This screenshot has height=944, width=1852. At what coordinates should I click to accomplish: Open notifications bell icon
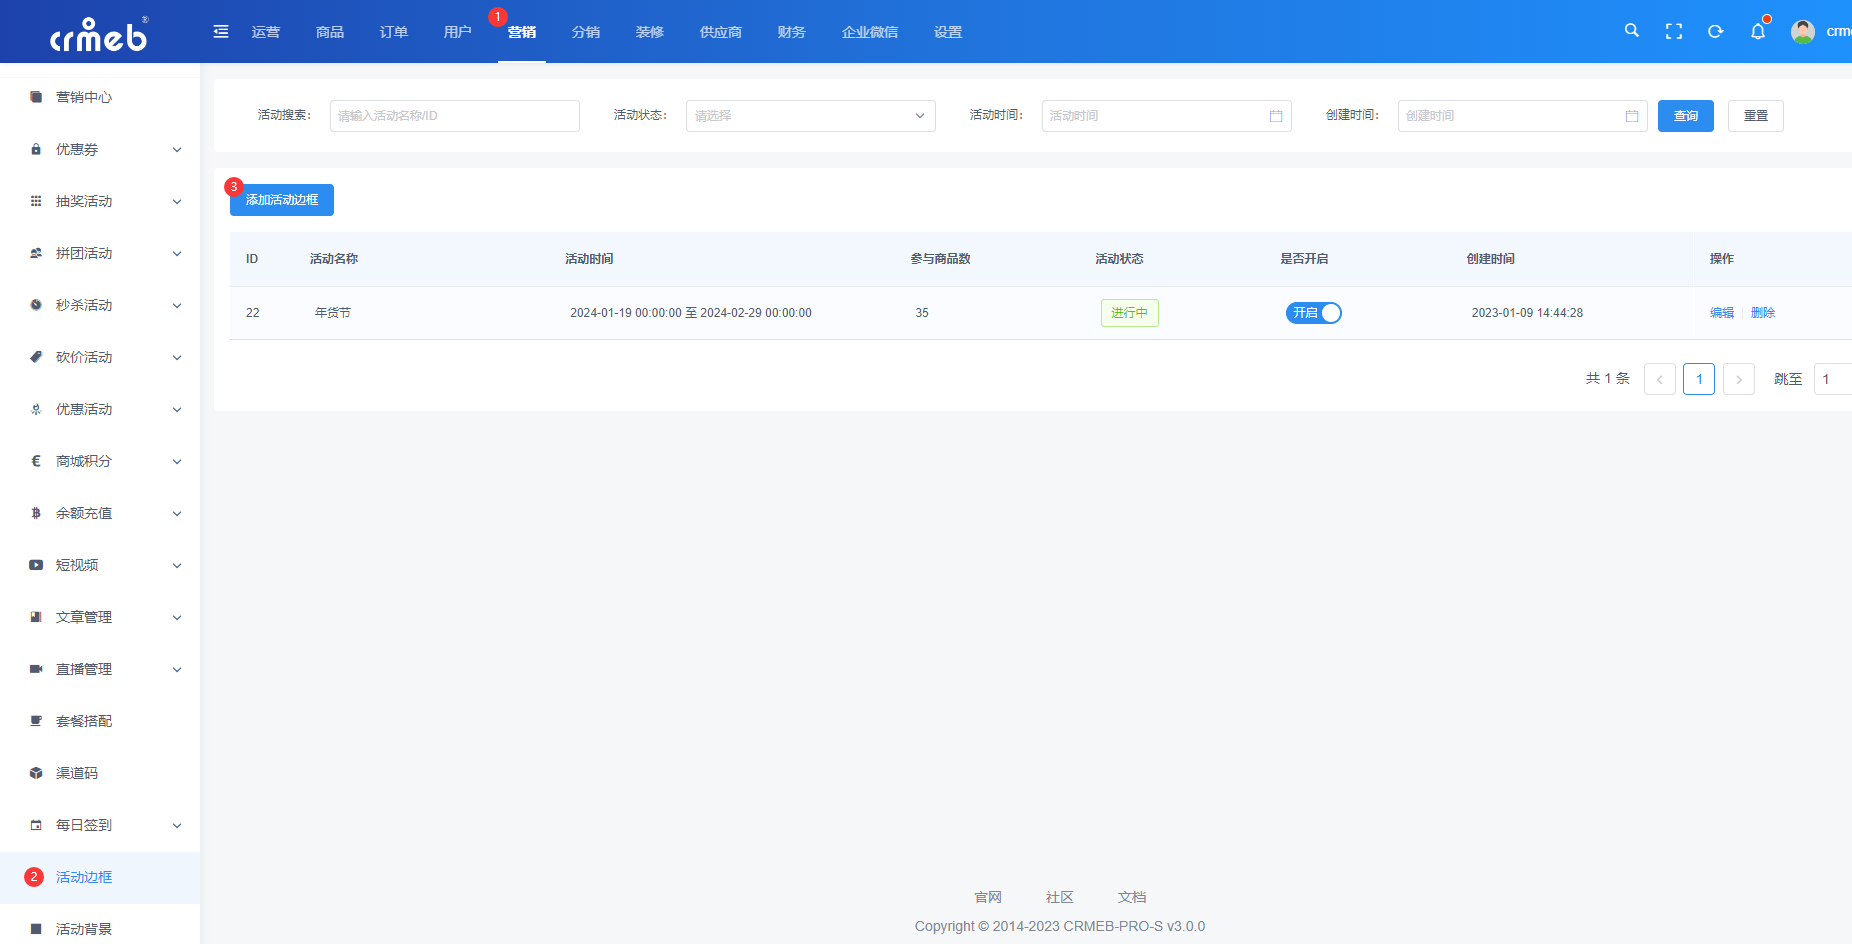pyautogui.click(x=1758, y=32)
